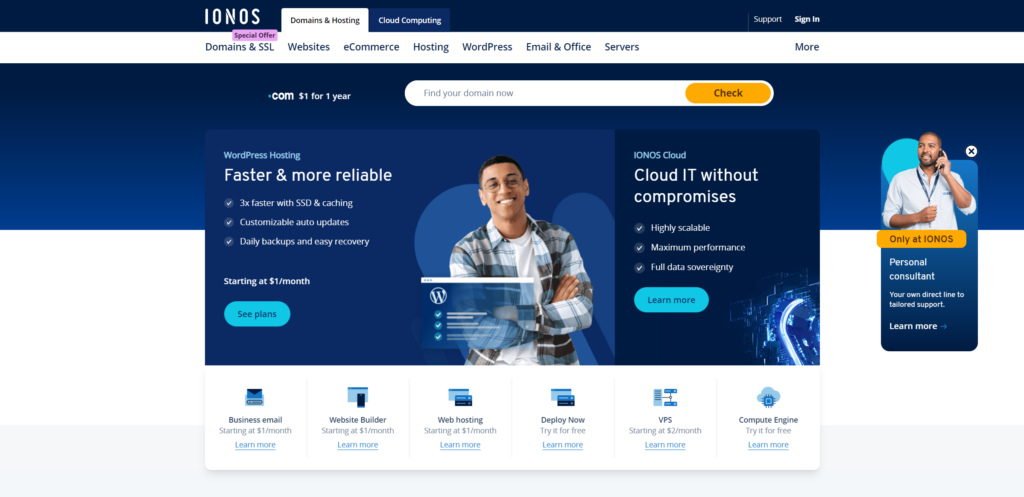
Task: Open the WordPress menu
Action: click(x=487, y=47)
